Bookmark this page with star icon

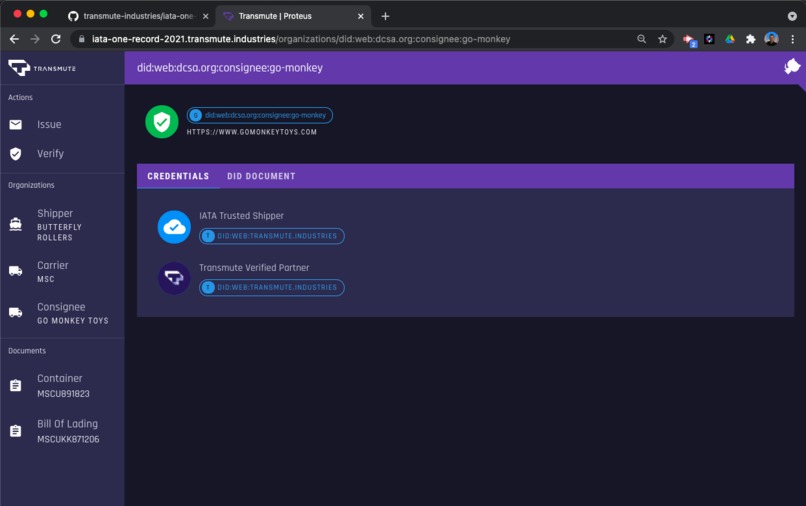[x=663, y=39]
